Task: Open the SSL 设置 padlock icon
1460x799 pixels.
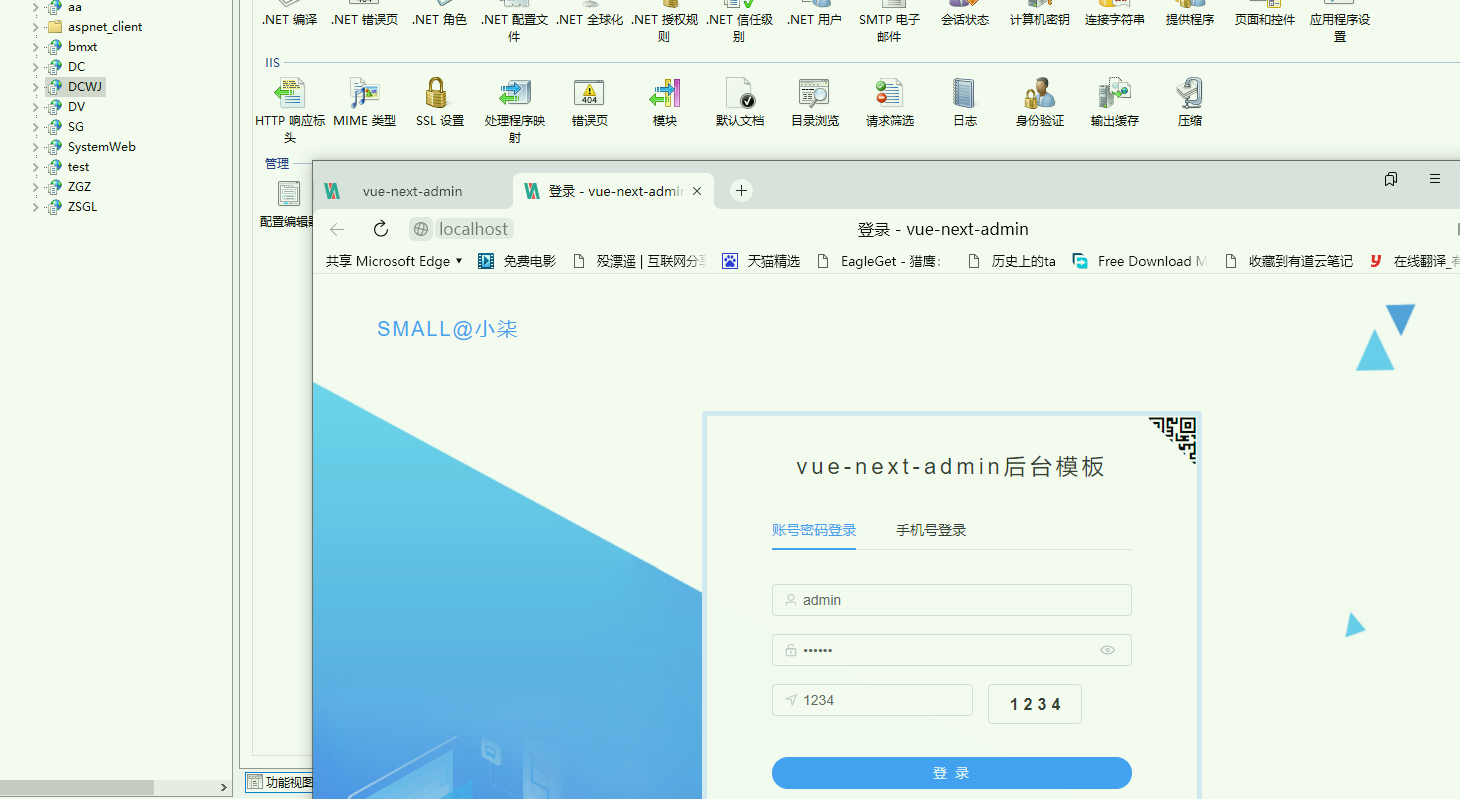Action: [436, 94]
